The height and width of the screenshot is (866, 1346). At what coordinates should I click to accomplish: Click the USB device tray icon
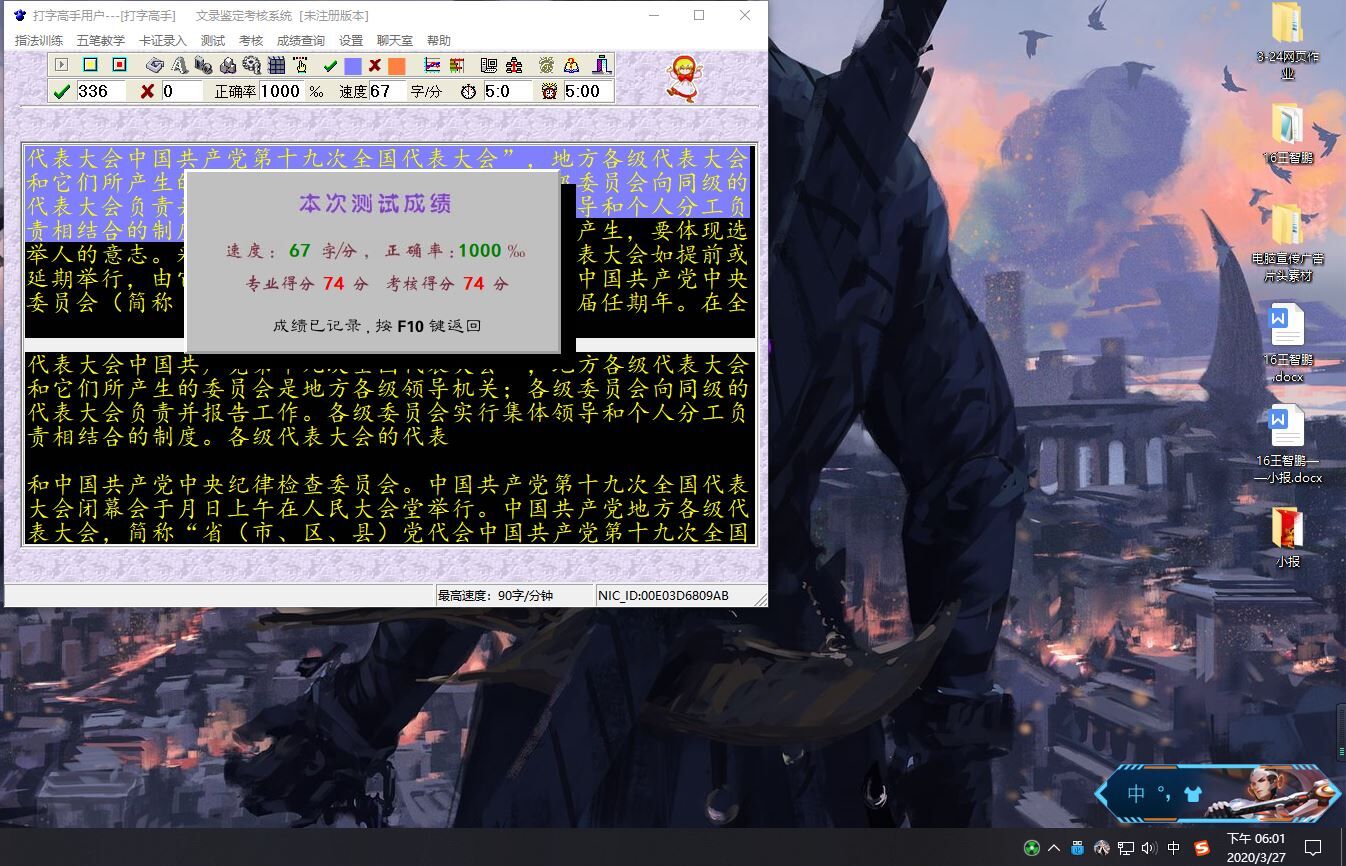1077,848
